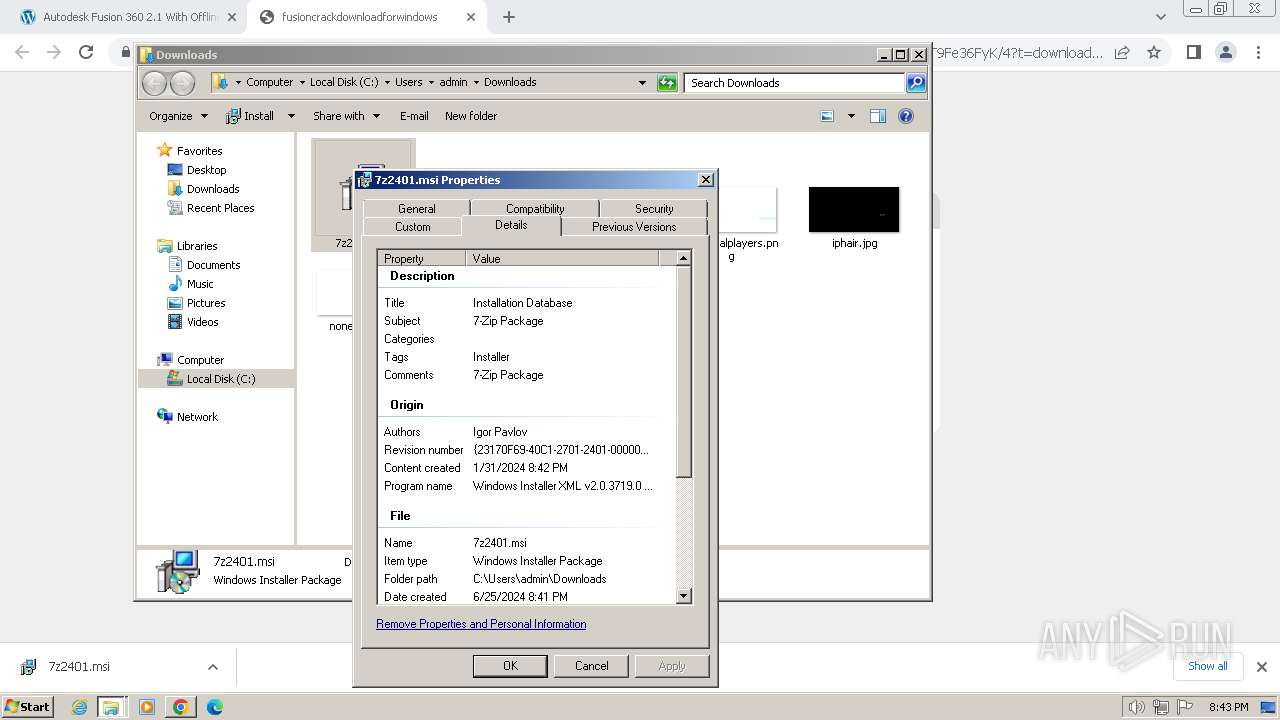Click the Search Downloads input field
The height and width of the screenshot is (720, 1280).
(x=795, y=83)
